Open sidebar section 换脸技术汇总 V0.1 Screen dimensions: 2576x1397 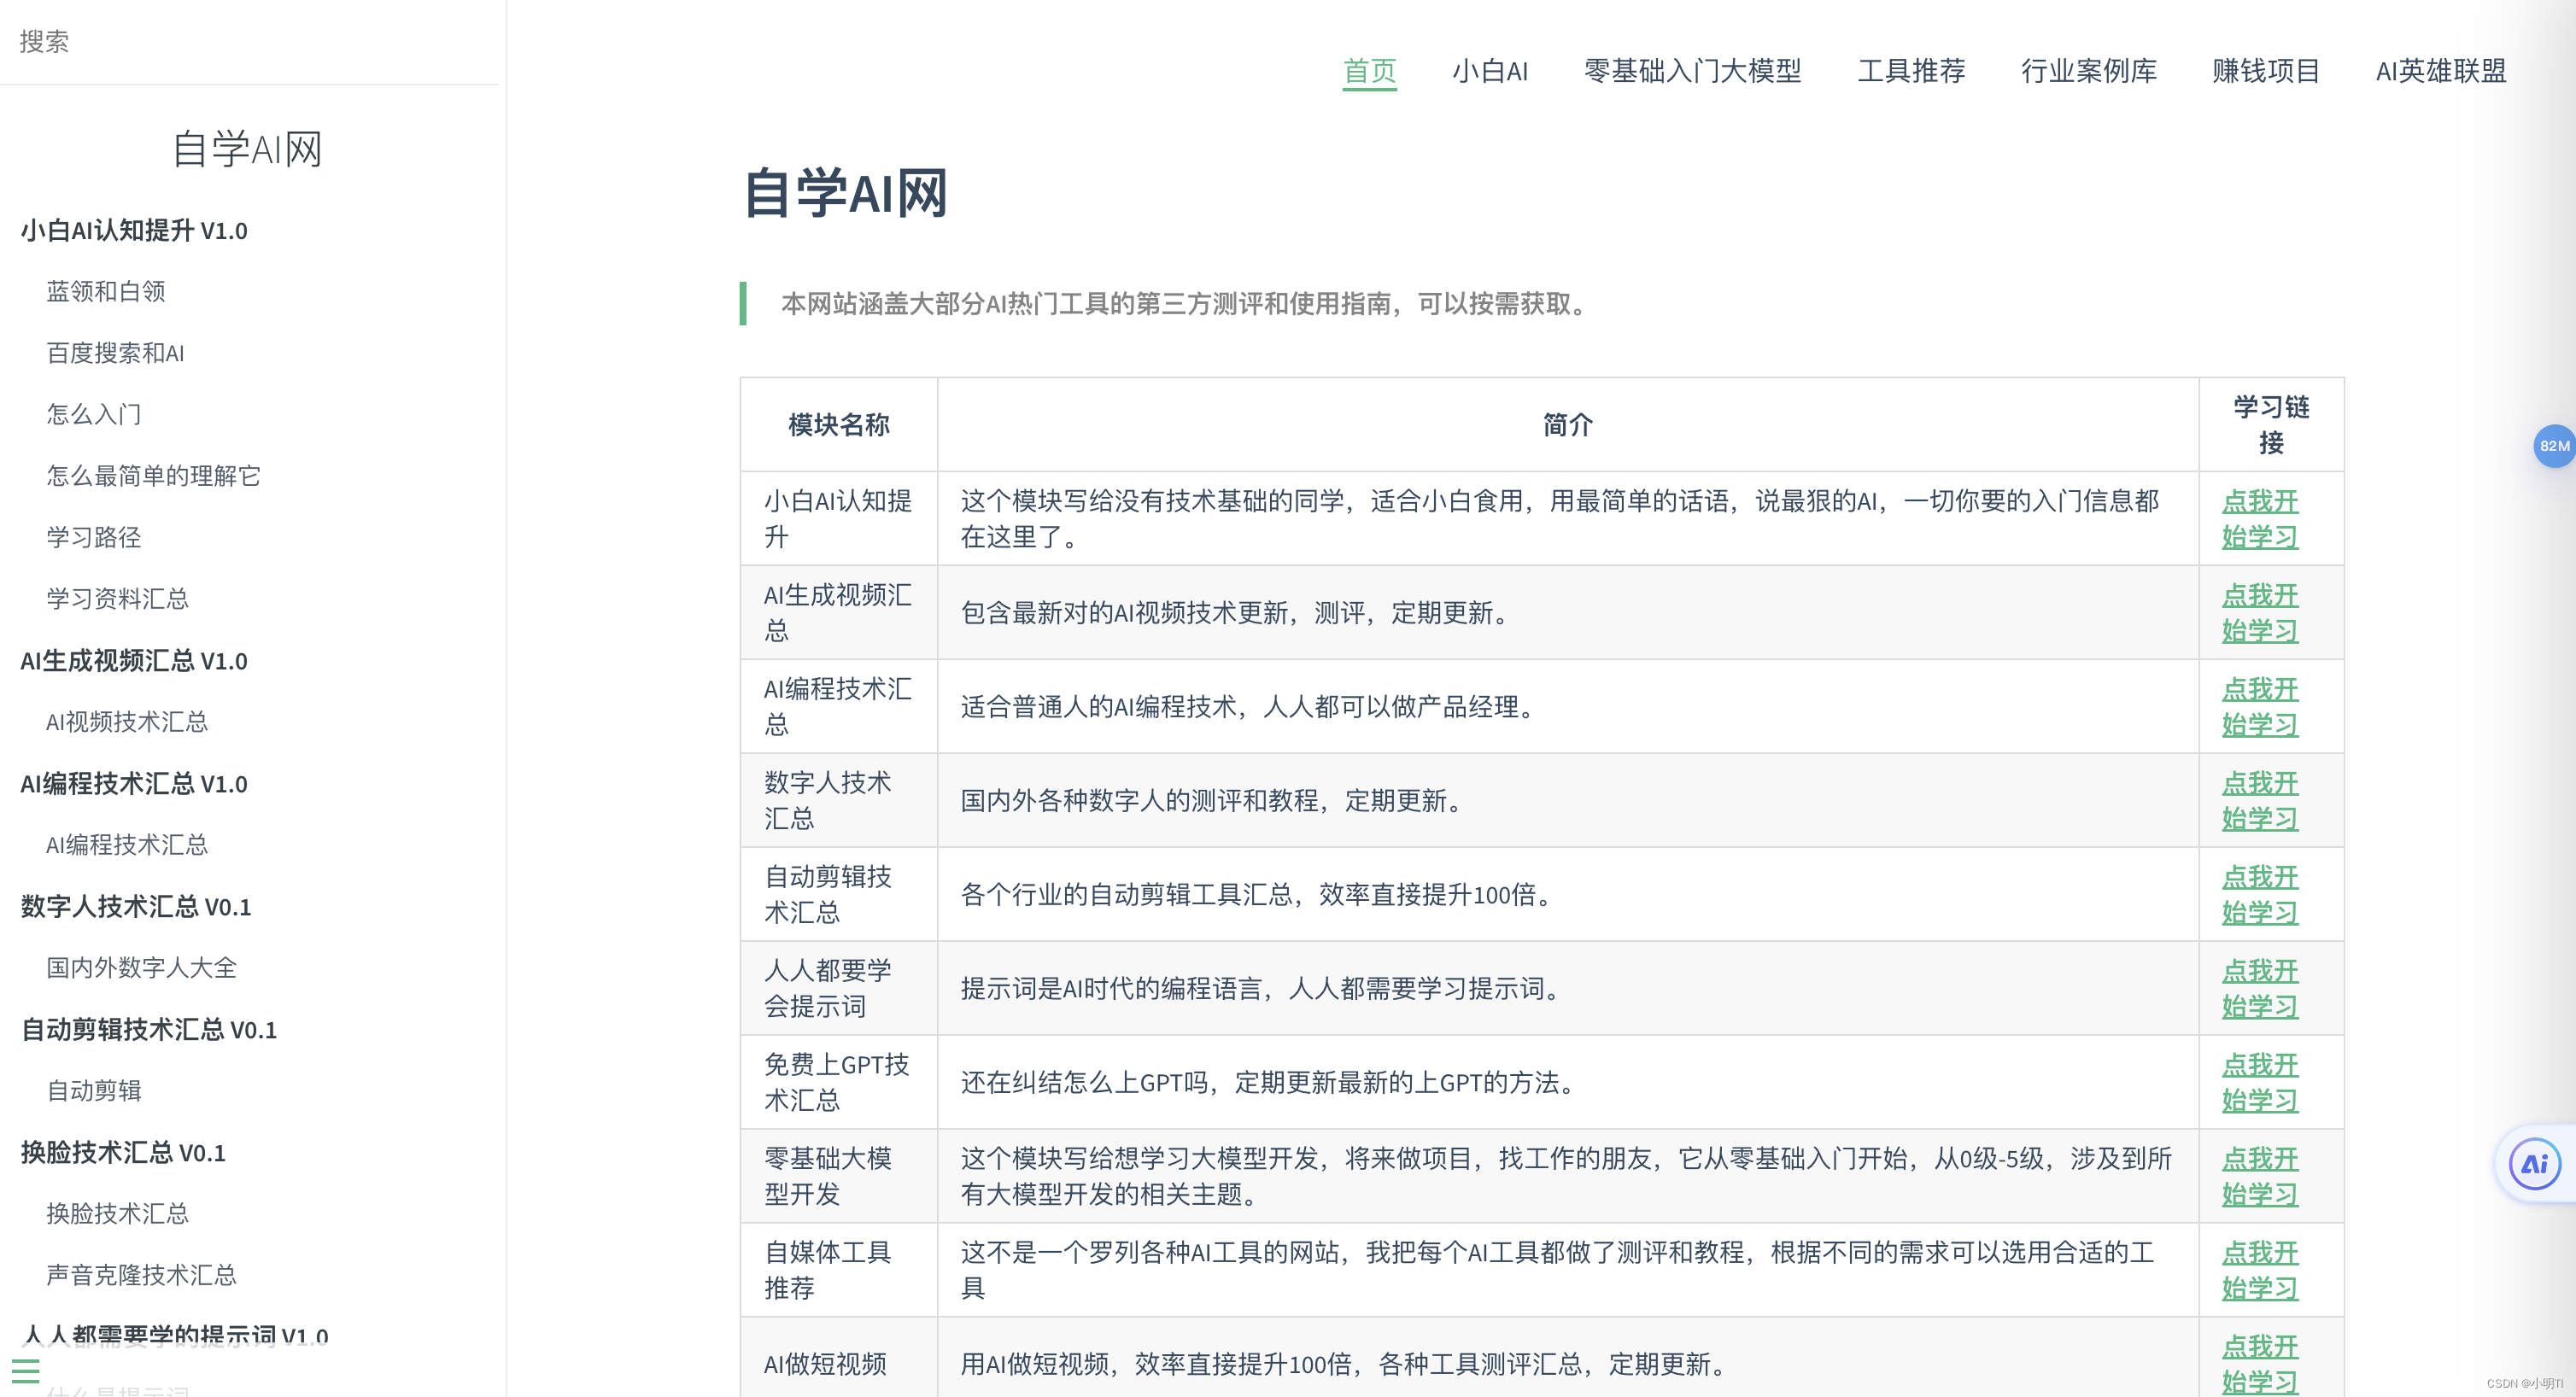point(123,1152)
